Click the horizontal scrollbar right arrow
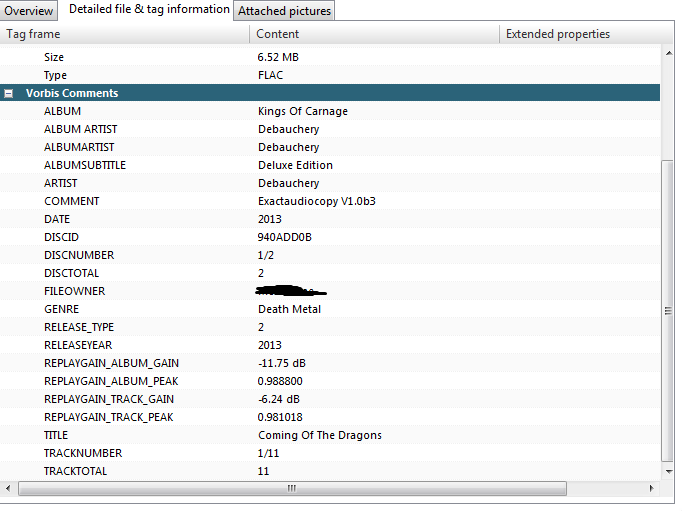 (652, 488)
